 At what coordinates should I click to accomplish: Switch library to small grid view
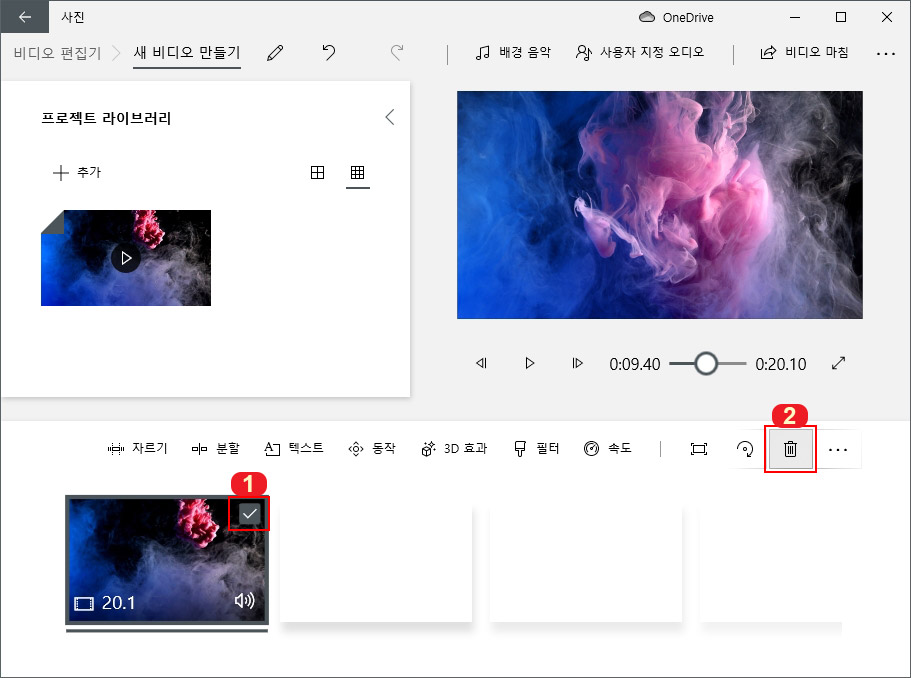click(357, 173)
